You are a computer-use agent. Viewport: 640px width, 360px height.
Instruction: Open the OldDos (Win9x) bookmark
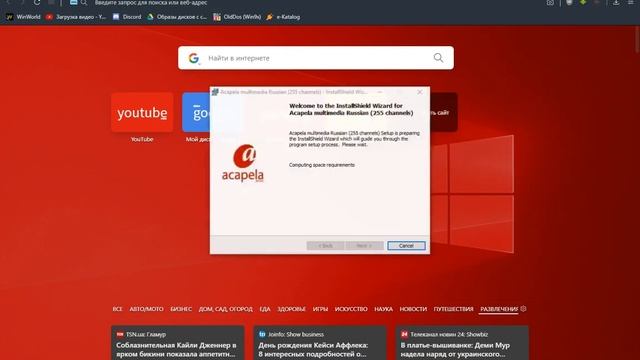click(x=237, y=17)
